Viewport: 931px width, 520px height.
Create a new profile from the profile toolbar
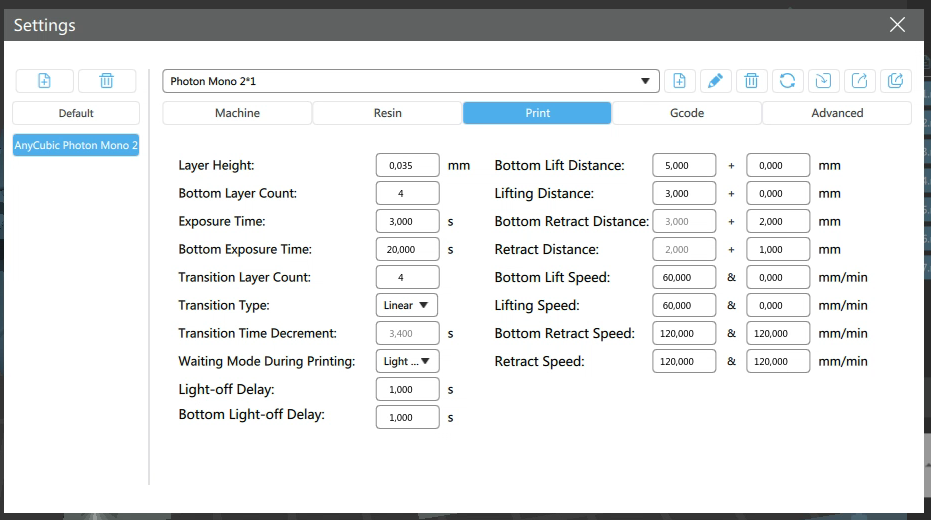point(679,81)
